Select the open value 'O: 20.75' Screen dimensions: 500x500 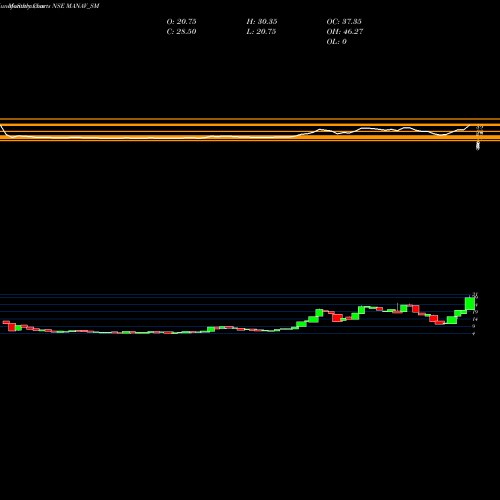pos(181,22)
